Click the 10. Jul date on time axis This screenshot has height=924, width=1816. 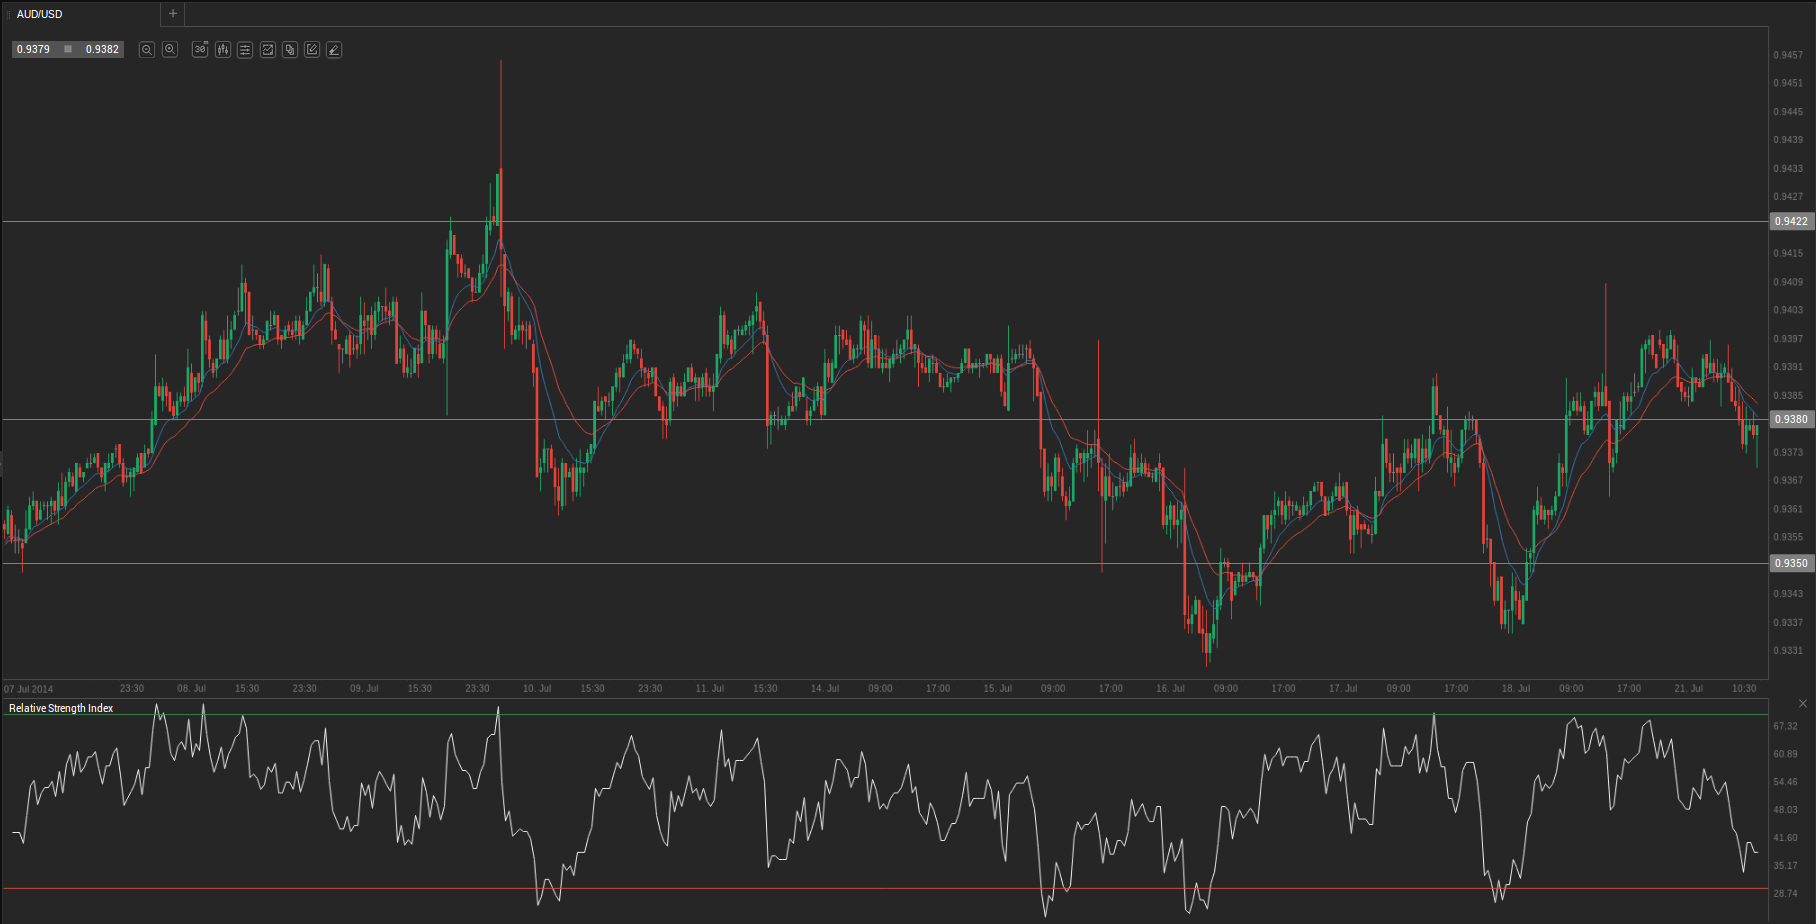537,689
